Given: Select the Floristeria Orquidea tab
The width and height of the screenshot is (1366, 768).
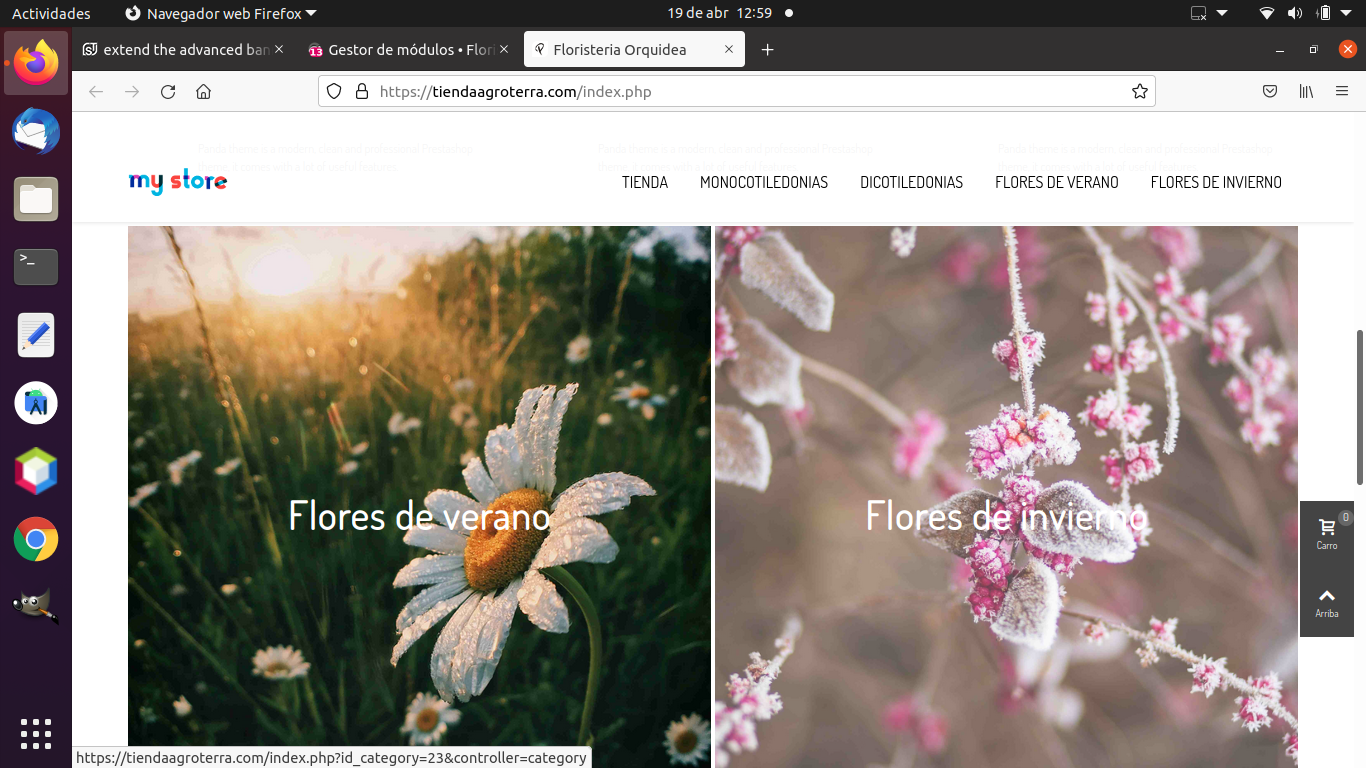Looking at the screenshot, I should [x=634, y=50].
